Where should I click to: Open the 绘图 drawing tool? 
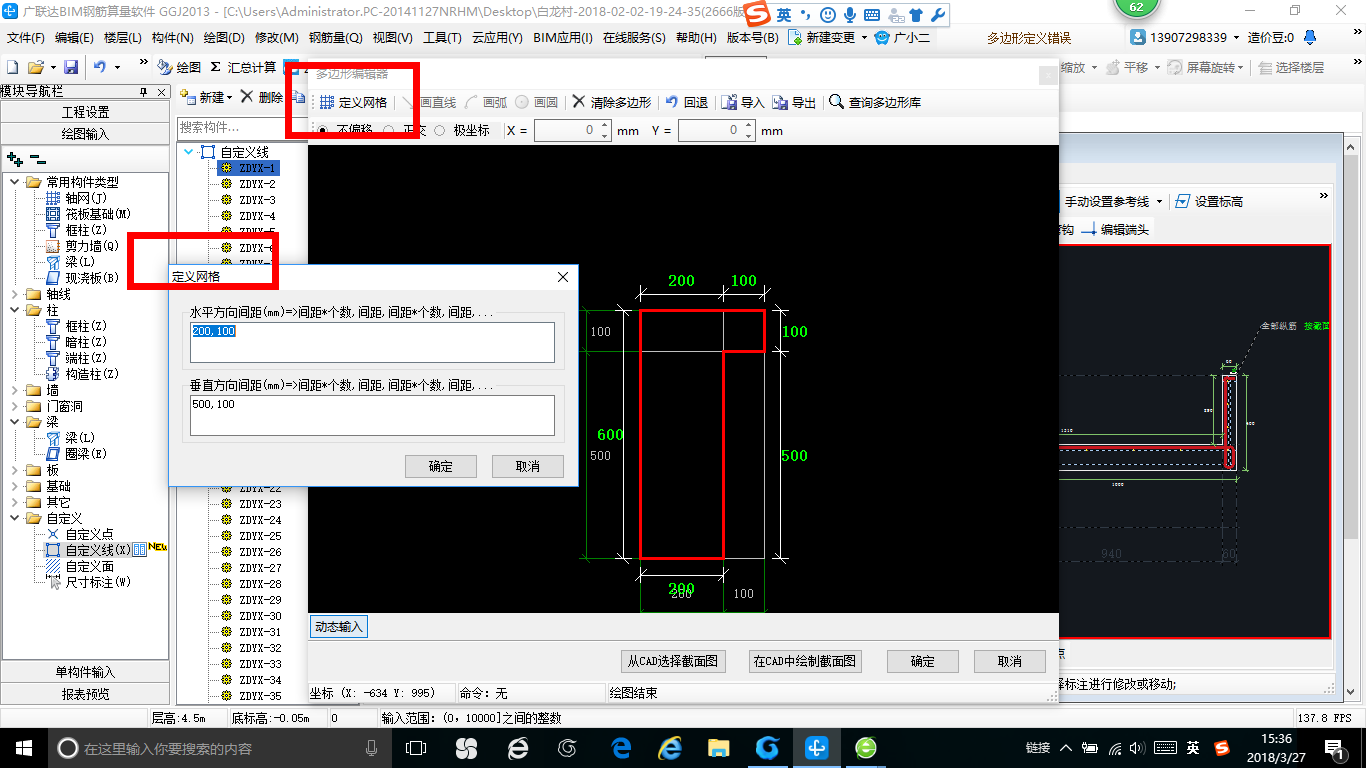pos(179,67)
